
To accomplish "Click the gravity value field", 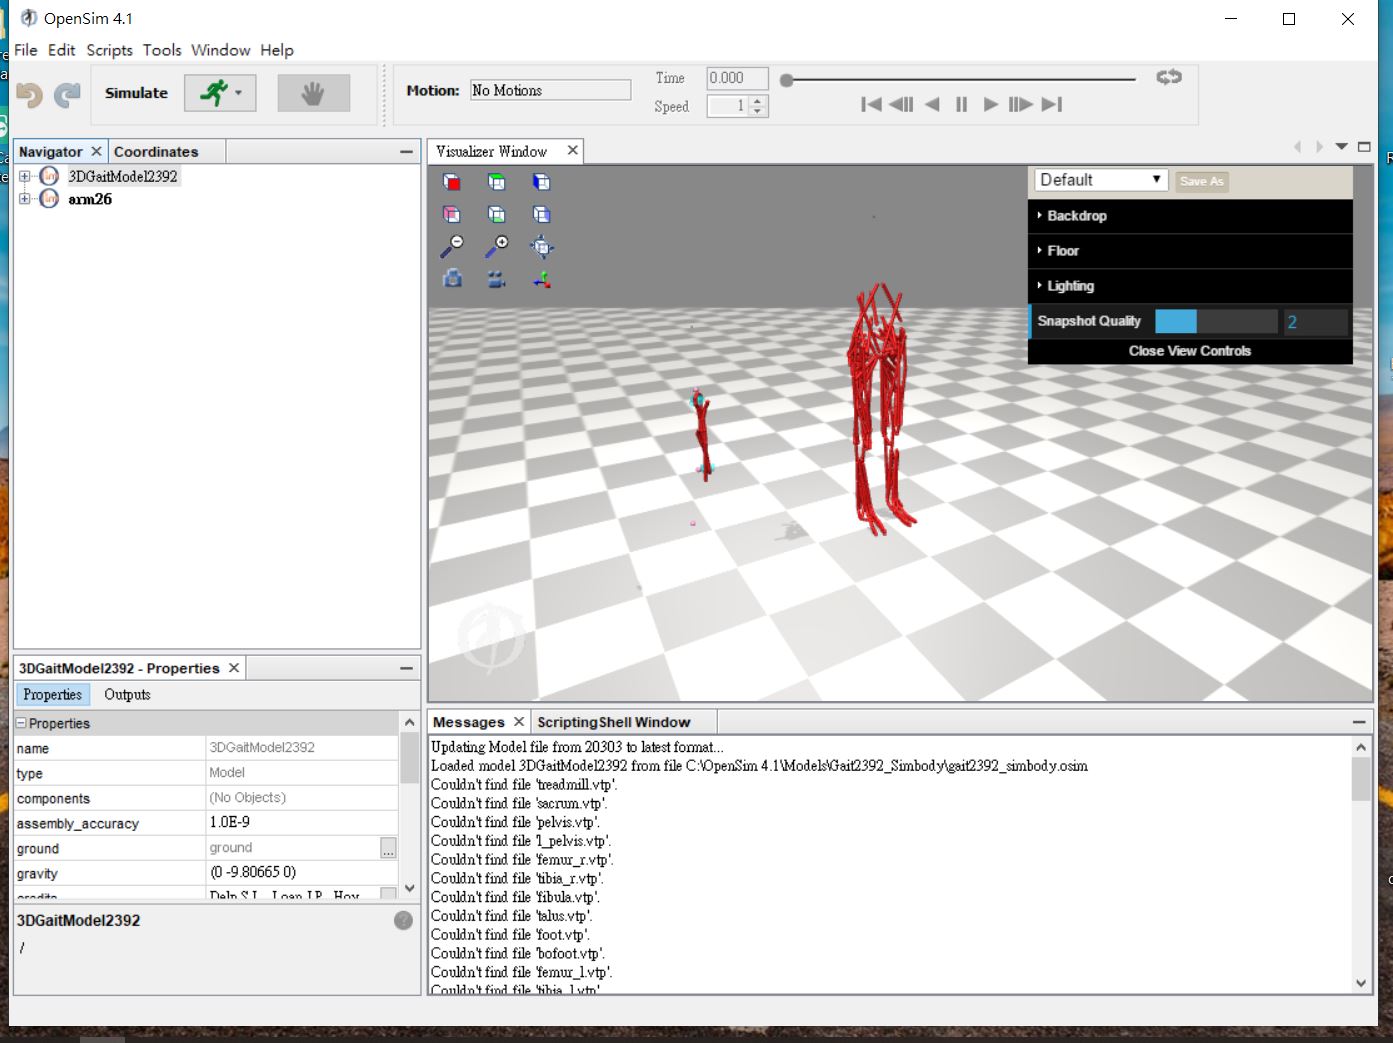I will click(302, 872).
